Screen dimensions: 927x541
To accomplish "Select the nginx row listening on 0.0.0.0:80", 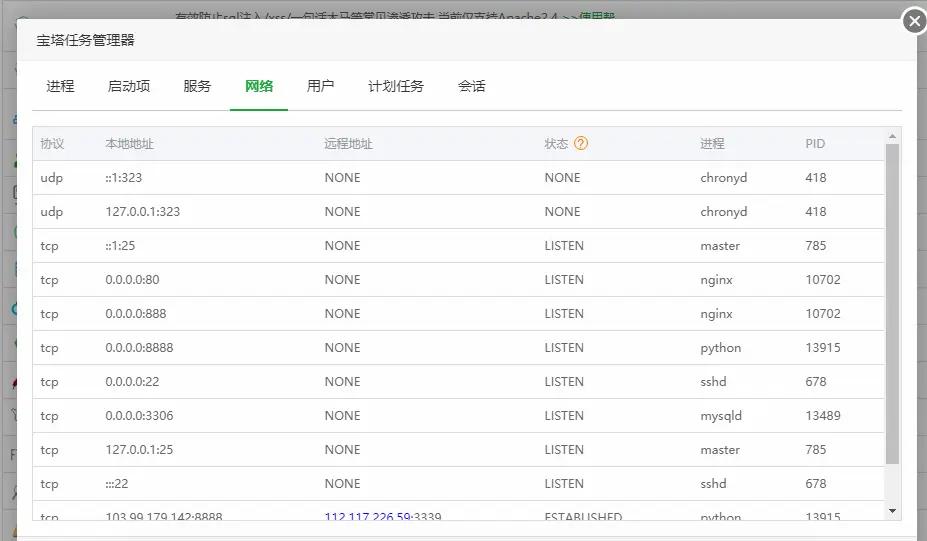I will click(x=458, y=280).
